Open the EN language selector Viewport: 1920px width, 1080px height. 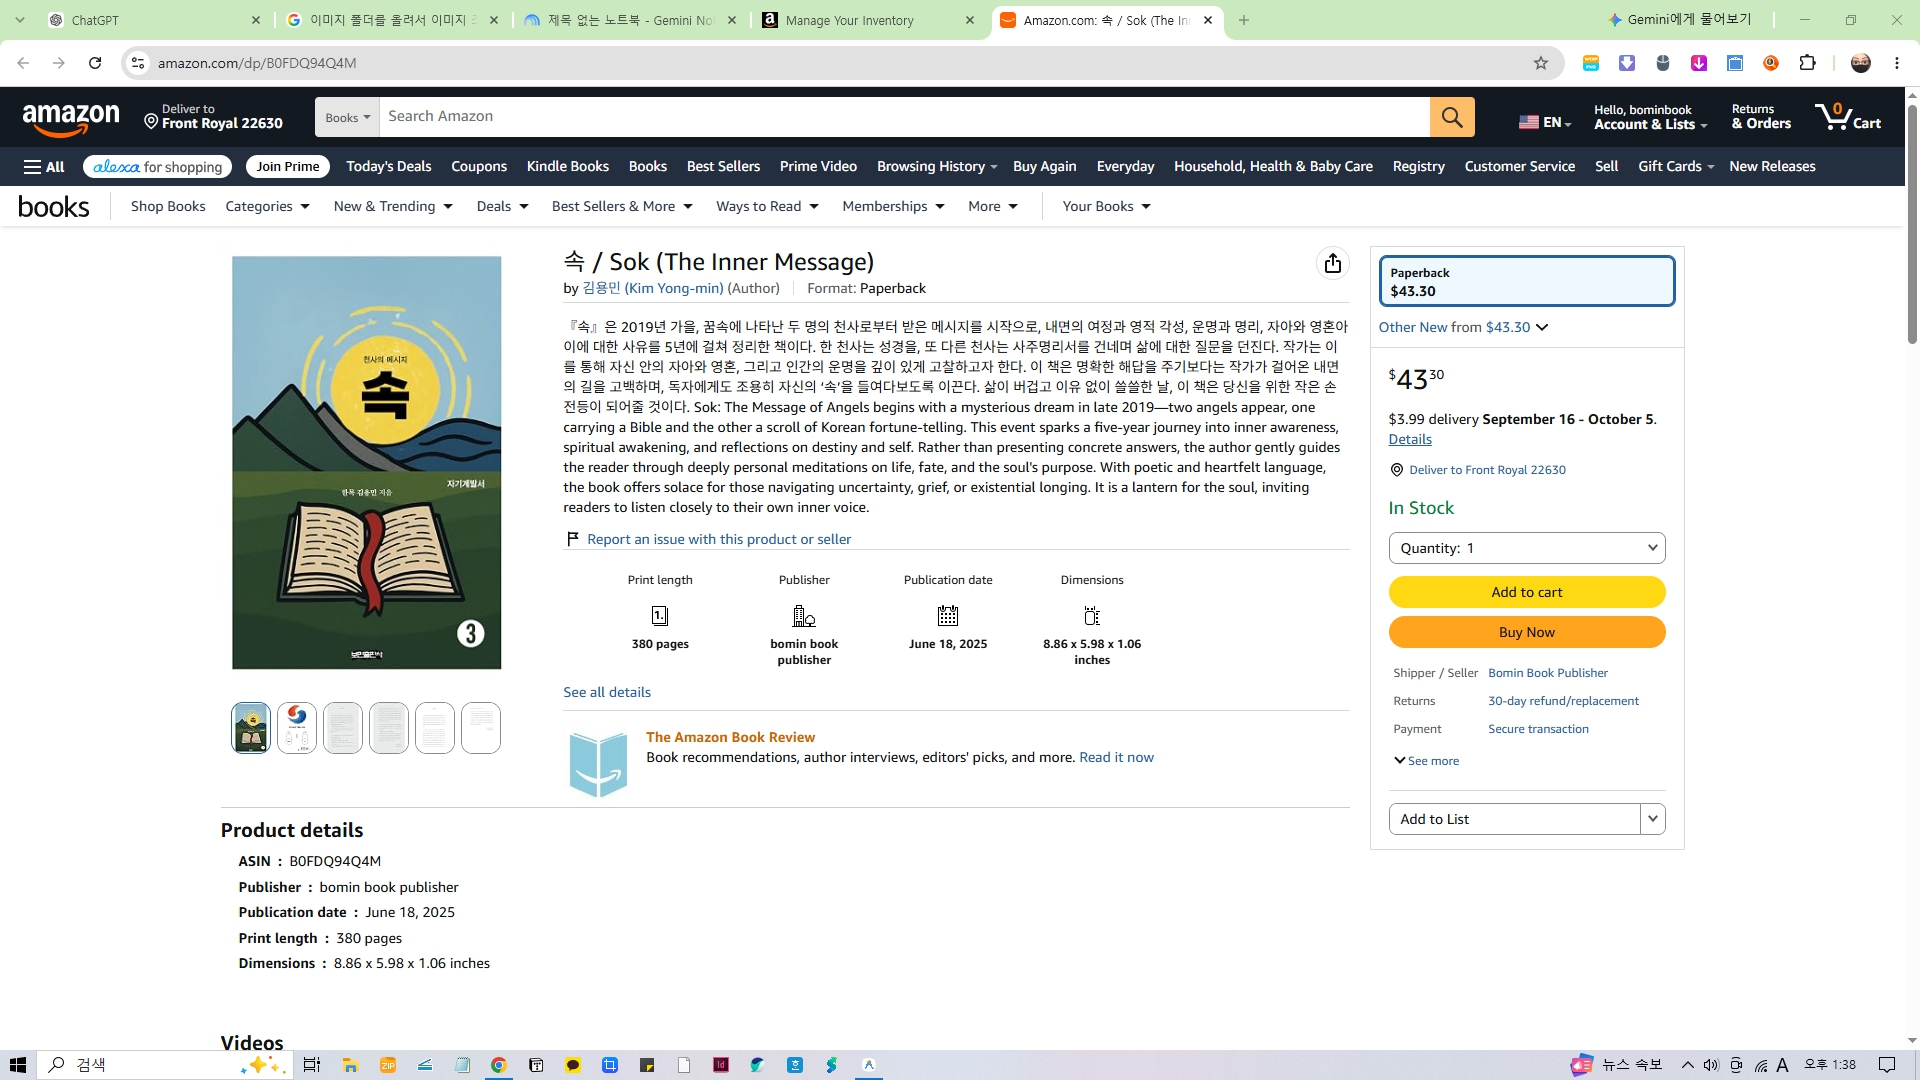click(x=1545, y=122)
